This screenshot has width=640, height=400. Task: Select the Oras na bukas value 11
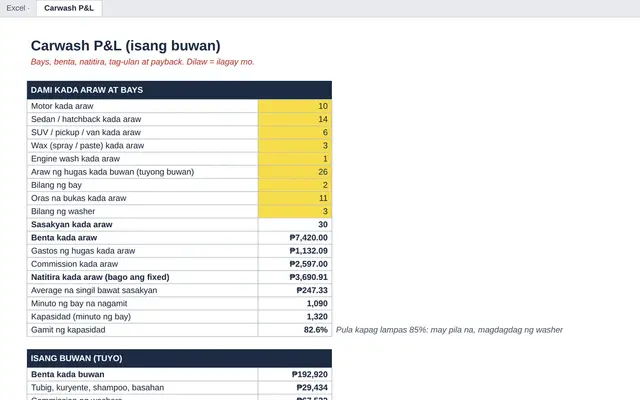click(295, 198)
